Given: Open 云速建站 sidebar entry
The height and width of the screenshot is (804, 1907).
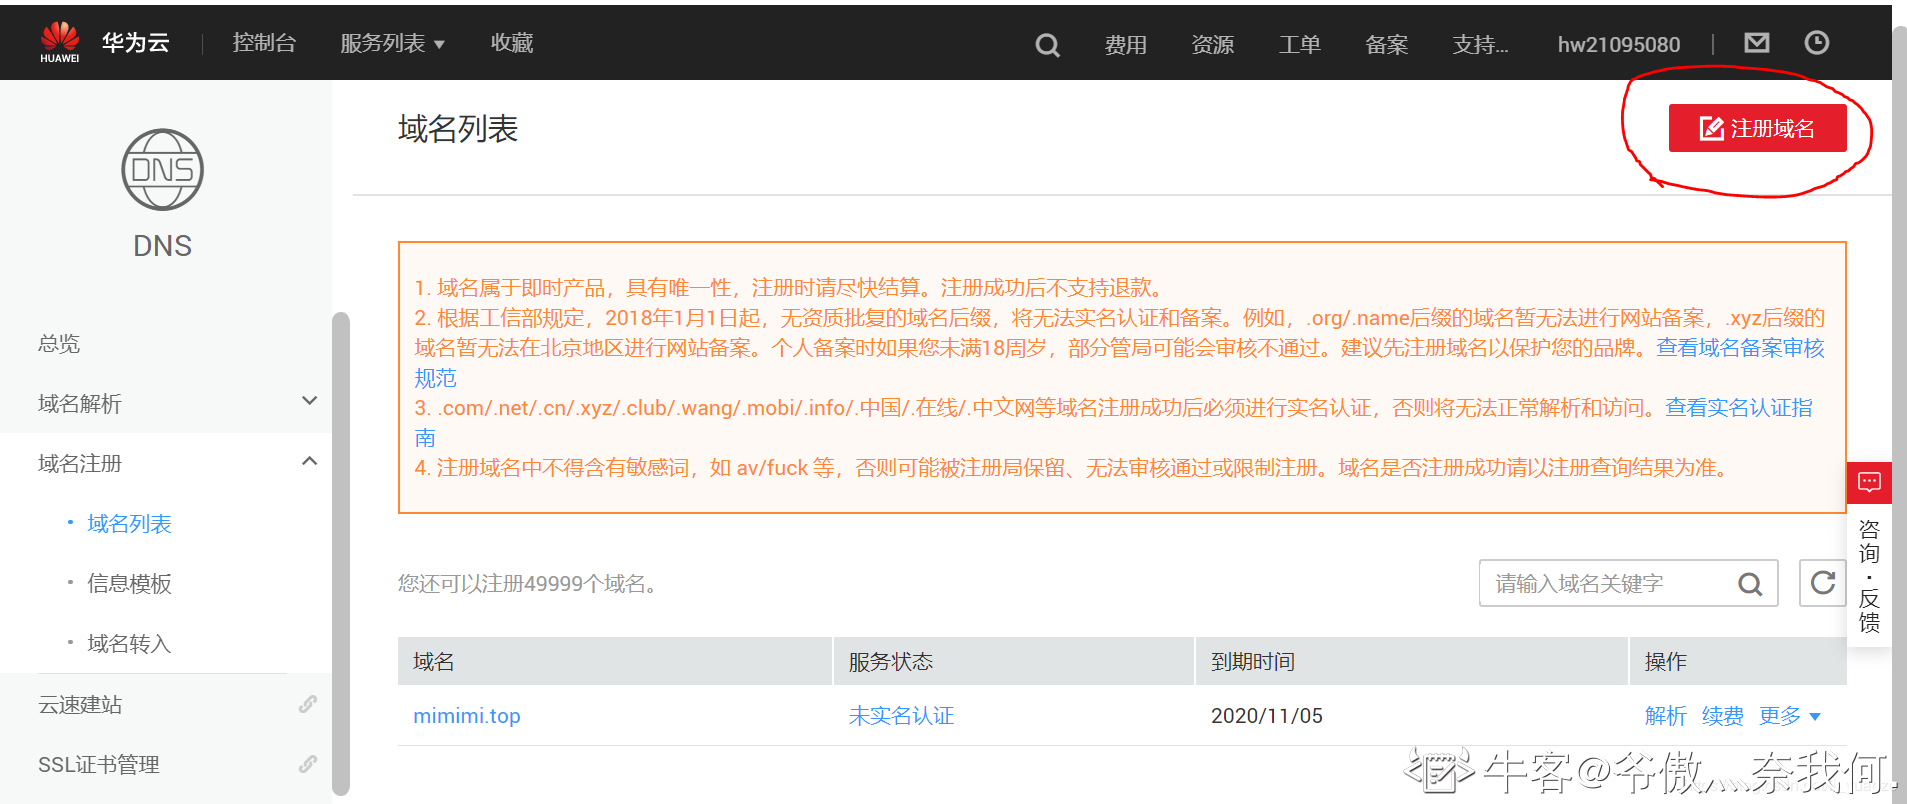Looking at the screenshot, I should coord(80,704).
